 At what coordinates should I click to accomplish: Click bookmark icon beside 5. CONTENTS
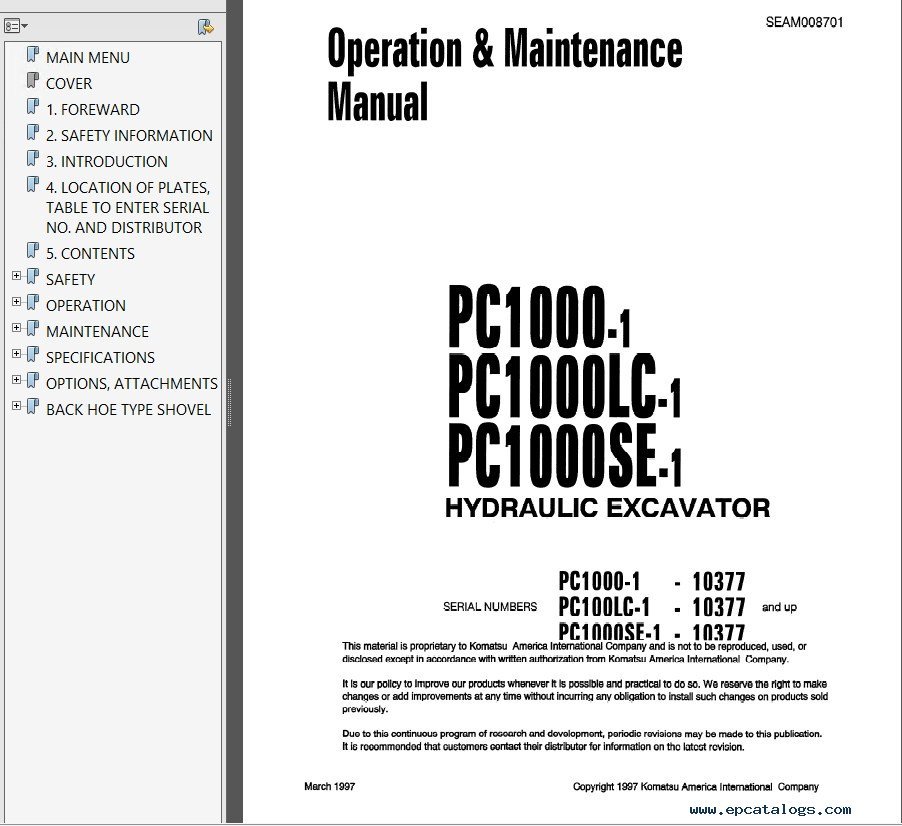(33, 250)
